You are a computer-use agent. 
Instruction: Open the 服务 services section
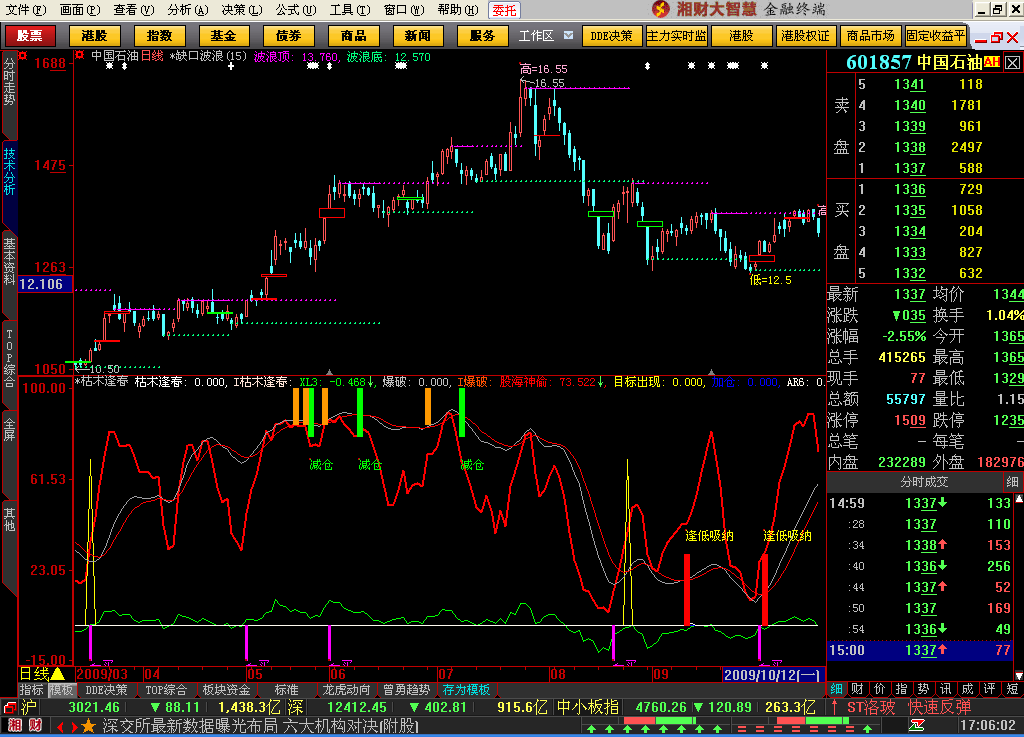point(483,36)
